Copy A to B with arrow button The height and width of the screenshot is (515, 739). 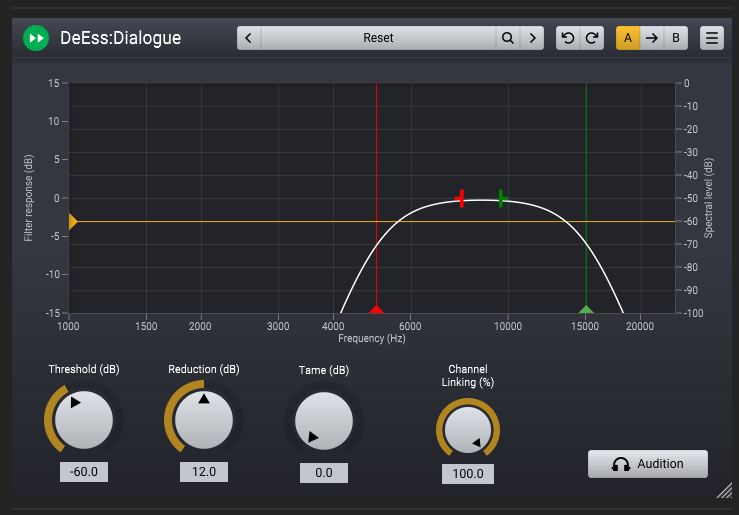click(651, 38)
